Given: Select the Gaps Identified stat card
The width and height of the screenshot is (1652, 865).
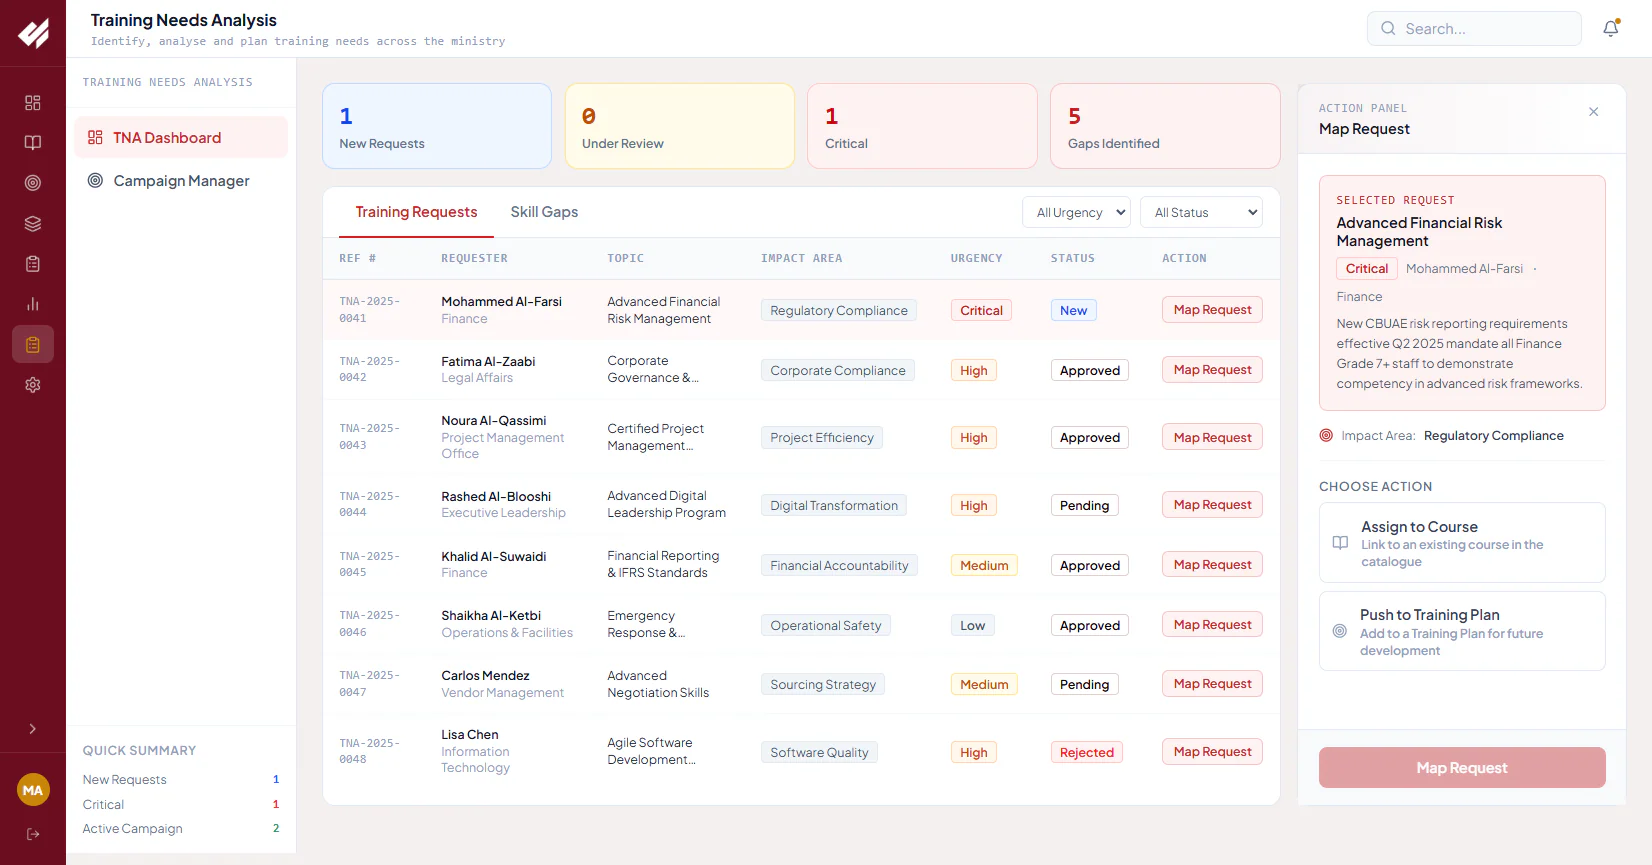Looking at the screenshot, I should point(1165,126).
